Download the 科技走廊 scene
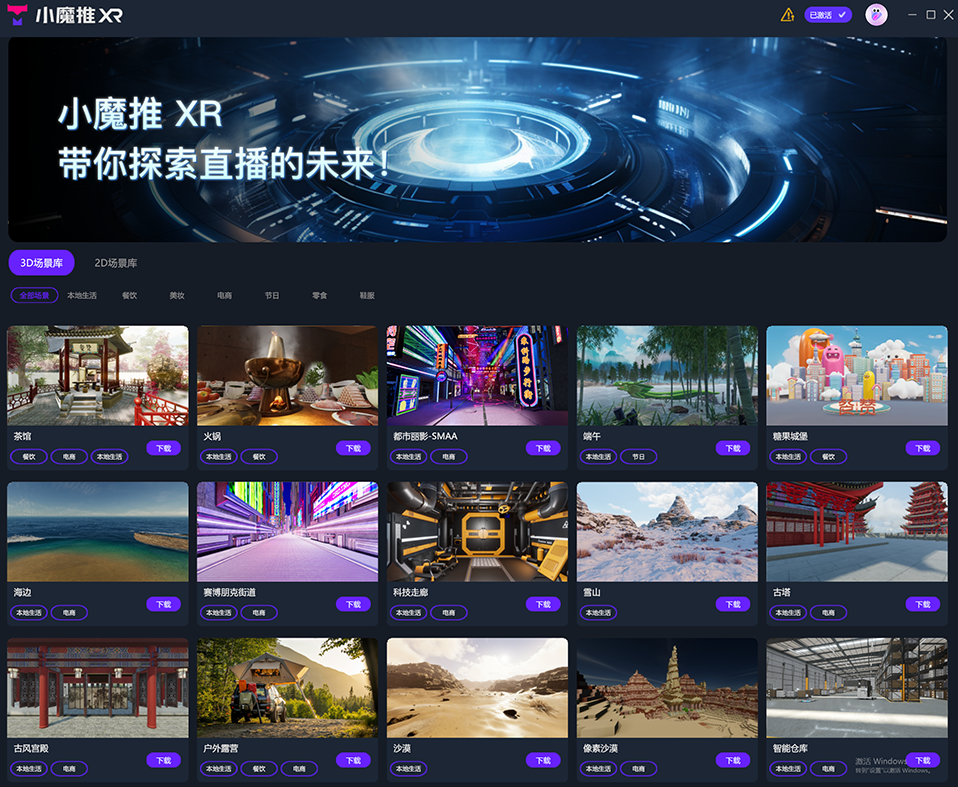This screenshot has width=958, height=787. tap(543, 604)
